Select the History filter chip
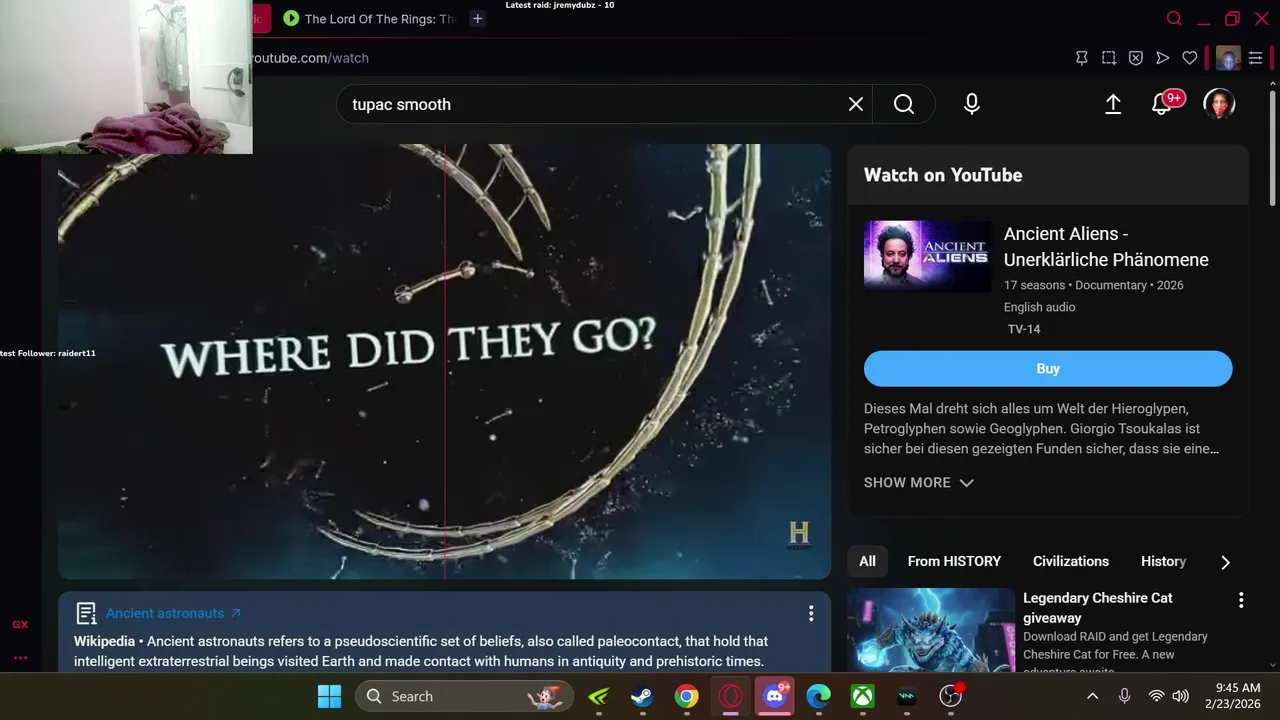Image resolution: width=1280 pixels, height=720 pixels. [1163, 561]
